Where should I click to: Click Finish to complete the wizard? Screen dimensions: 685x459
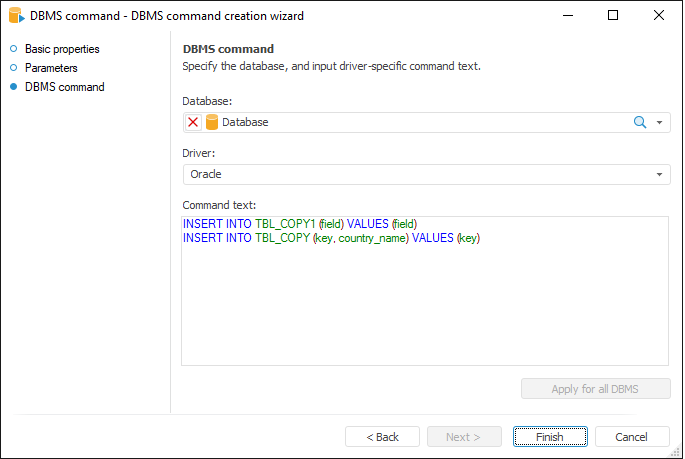coord(549,437)
